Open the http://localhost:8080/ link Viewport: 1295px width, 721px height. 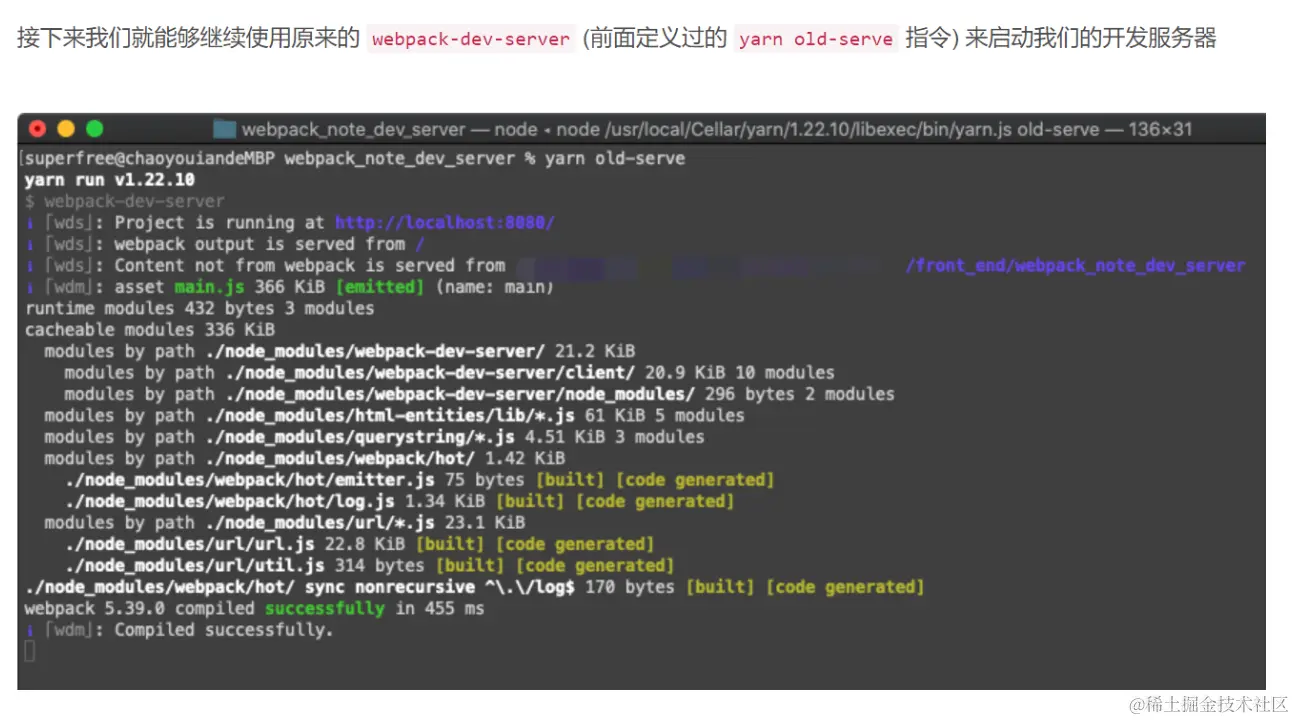coord(444,223)
